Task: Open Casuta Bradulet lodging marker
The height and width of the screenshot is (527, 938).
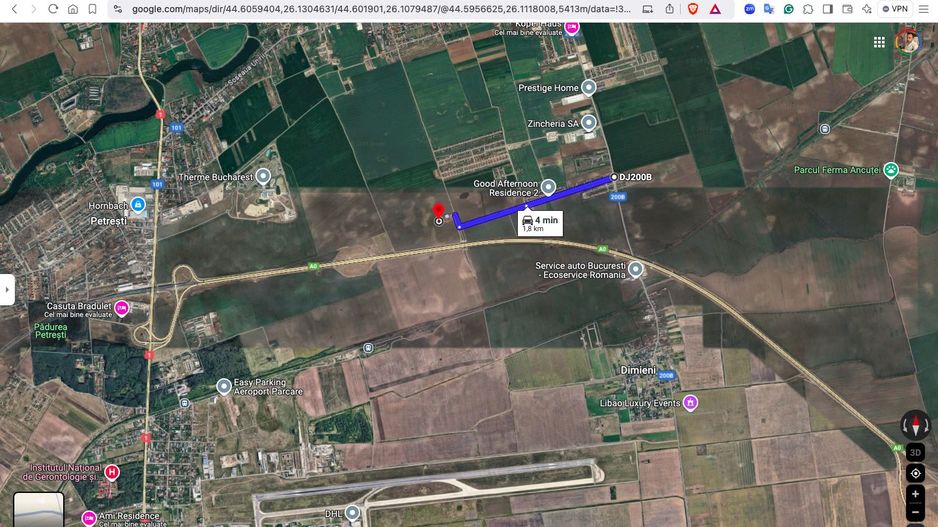Action: click(x=121, y=309)
